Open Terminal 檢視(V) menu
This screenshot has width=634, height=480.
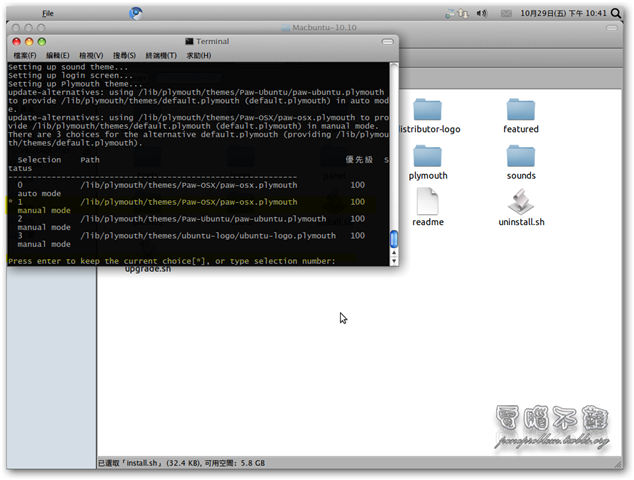click(91, 55)
